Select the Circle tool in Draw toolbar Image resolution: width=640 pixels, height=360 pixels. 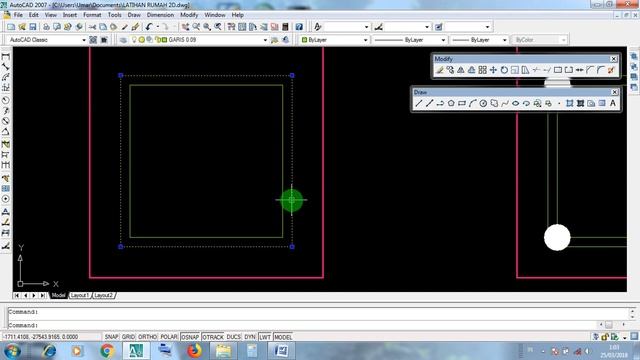[x=483, y=104]
